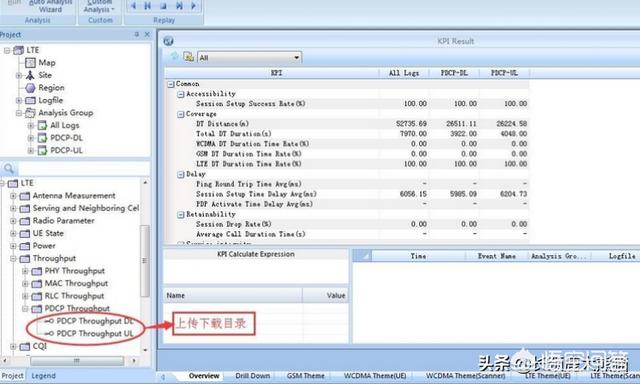Collapse the Analysis Group node
This screenshot has width=640, height=384.
point(18,113)
